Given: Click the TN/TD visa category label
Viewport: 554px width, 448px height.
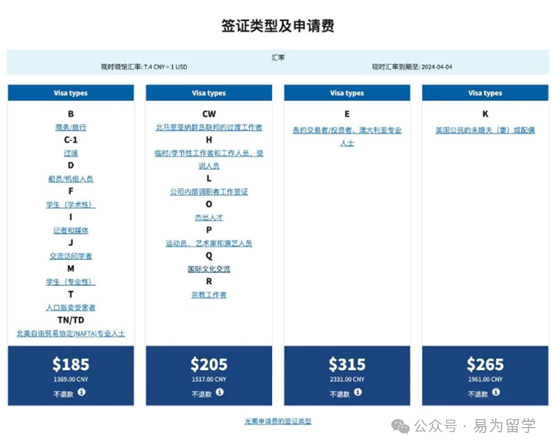Looking at the screenshot, I should 71,320.
